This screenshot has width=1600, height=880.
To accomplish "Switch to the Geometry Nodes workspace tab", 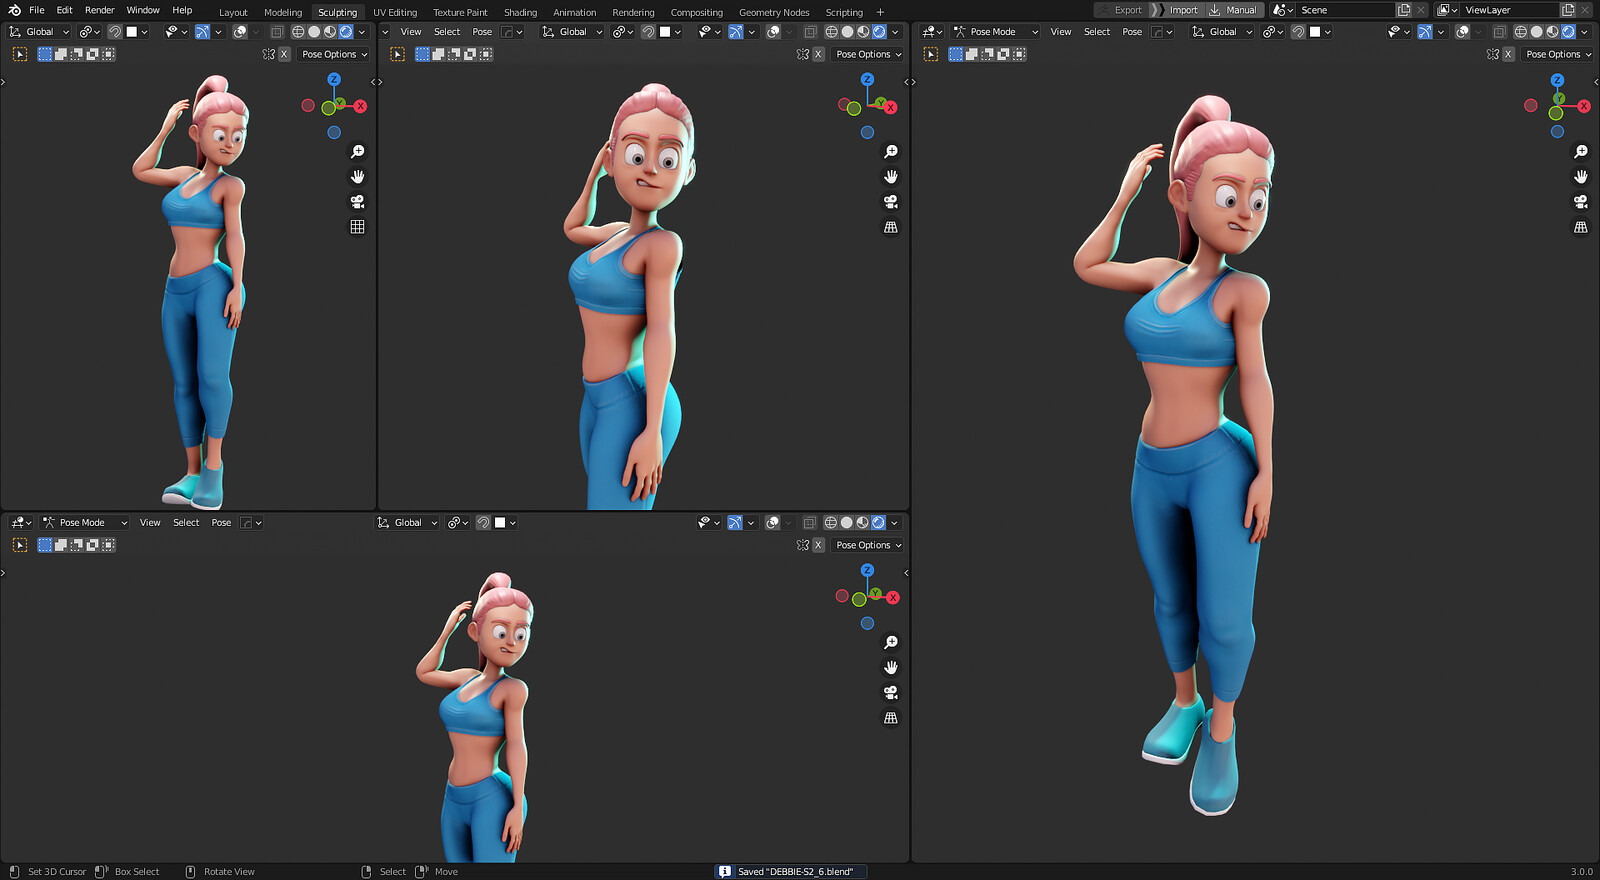I will [774, 13].
